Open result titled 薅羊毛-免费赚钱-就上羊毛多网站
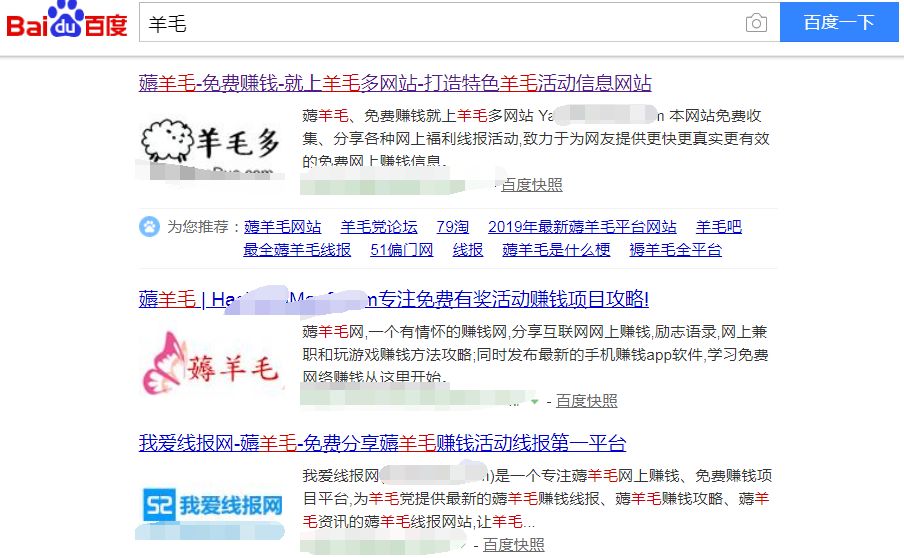This screenshot has height=558, width=904. (395, 84)
